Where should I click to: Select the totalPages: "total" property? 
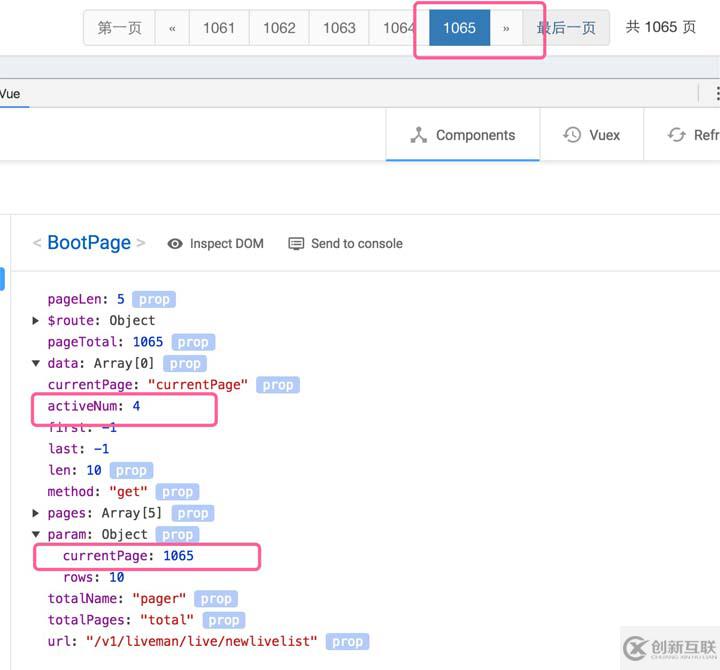(121, 620)
